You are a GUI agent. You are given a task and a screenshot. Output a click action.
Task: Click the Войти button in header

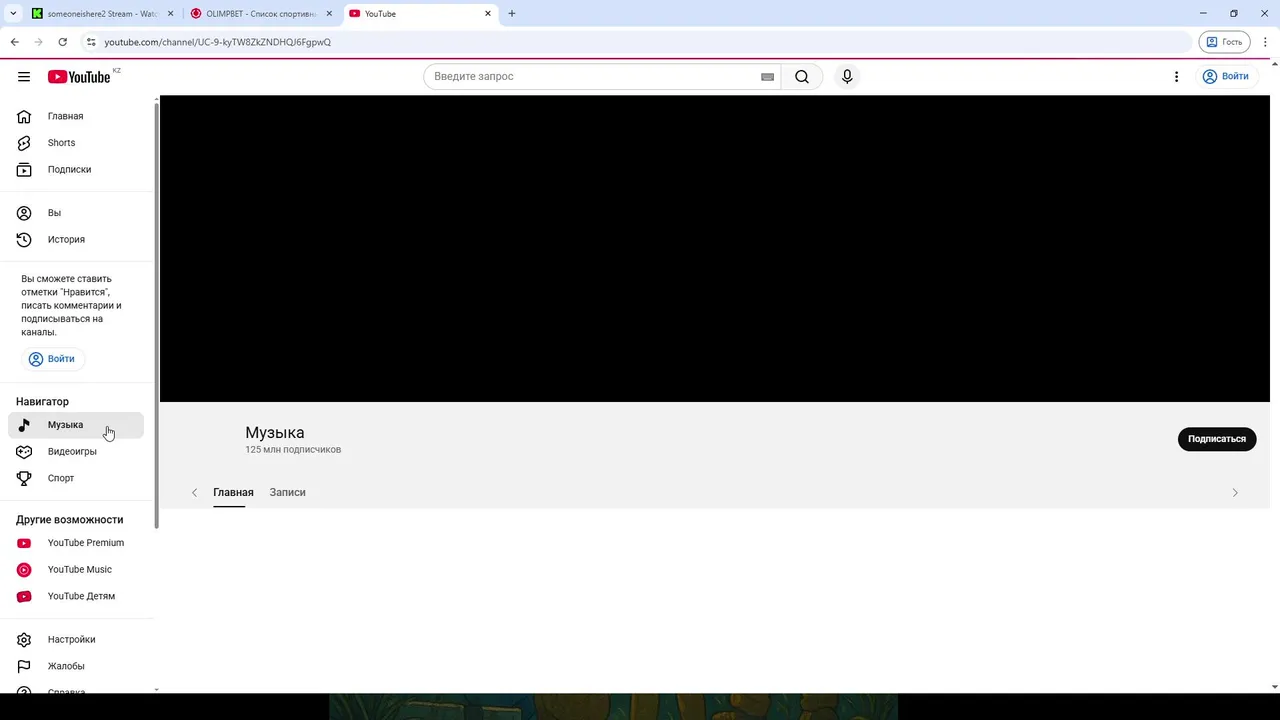pos(1226,77)
